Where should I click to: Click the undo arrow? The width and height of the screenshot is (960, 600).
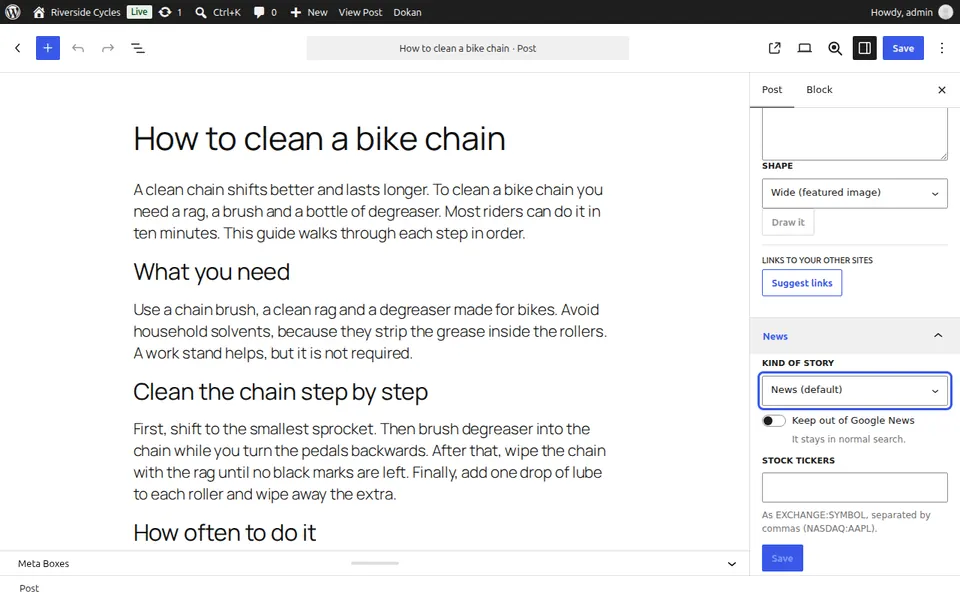(78, 48)
